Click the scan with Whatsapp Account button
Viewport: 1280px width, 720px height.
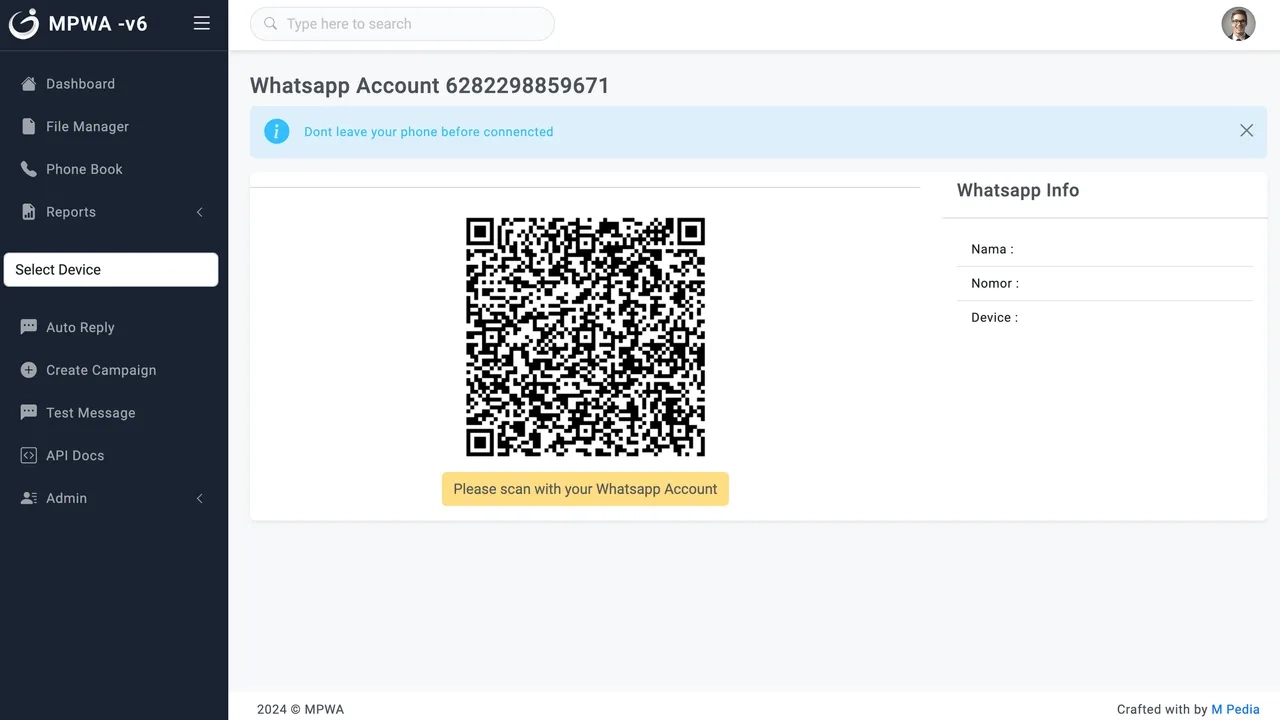(x=585, y=489)
